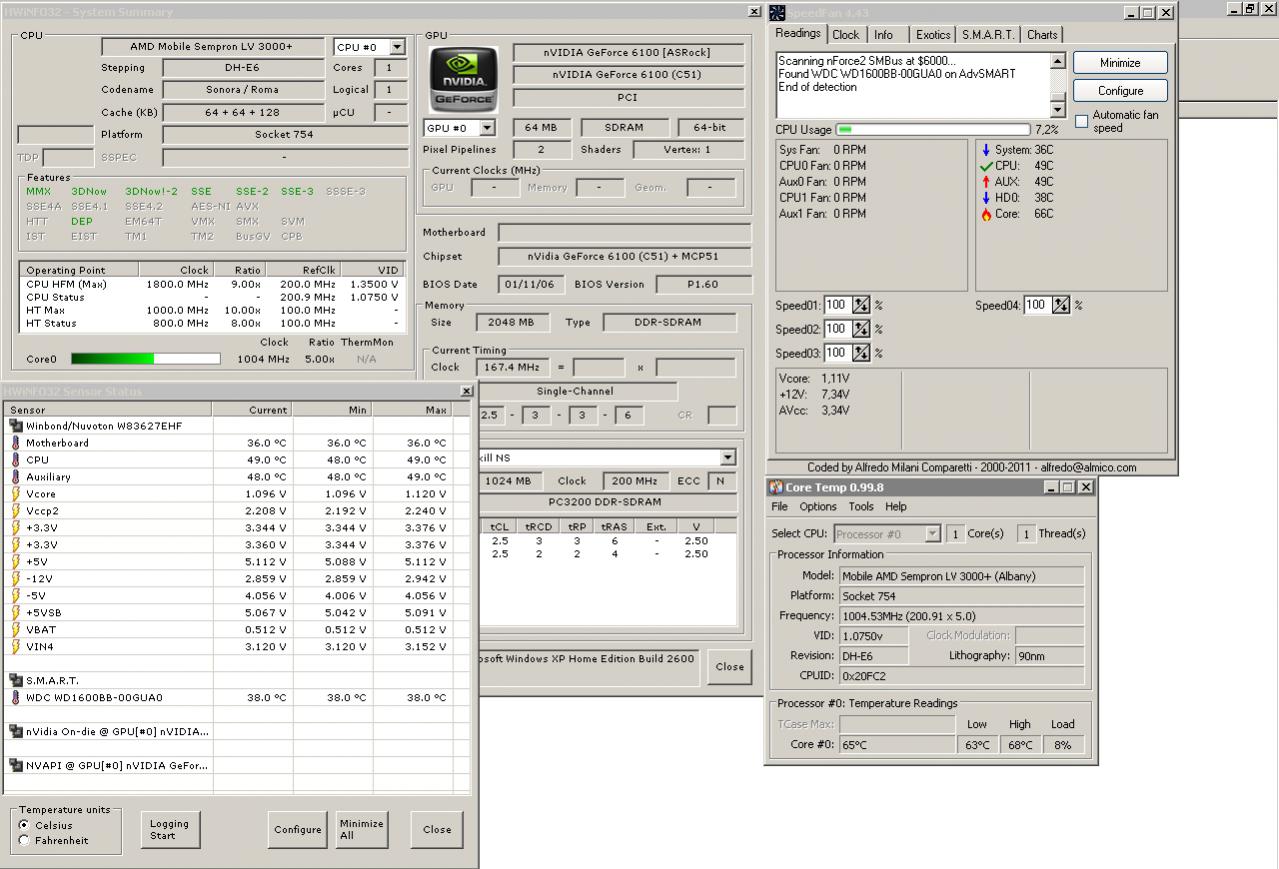Click the VBAT voltage bolt icon
Screen dimensions: 1279x869
coord(16,630)
